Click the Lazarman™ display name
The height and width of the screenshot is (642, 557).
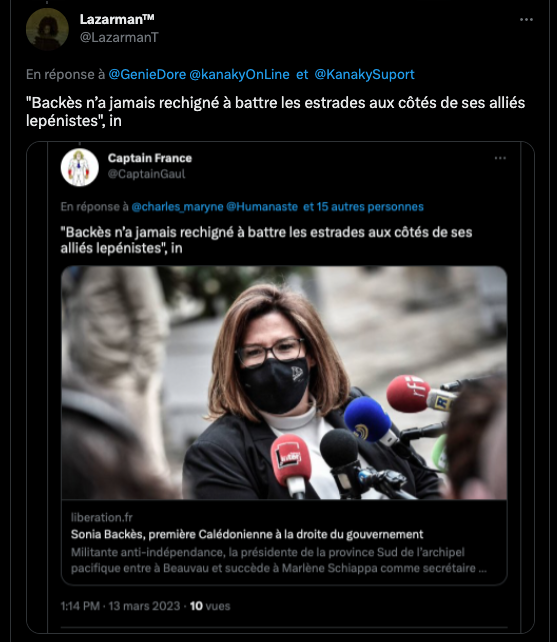pos(117,19)
